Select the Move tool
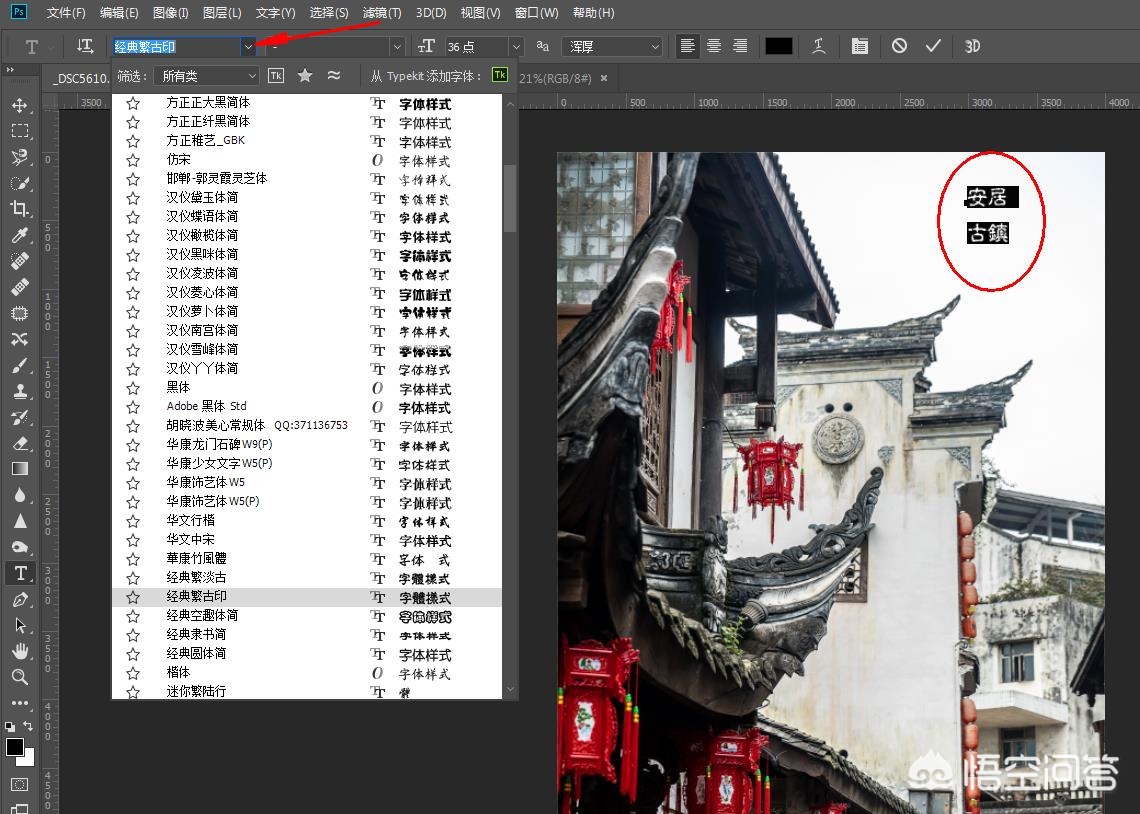 [19, 105]
